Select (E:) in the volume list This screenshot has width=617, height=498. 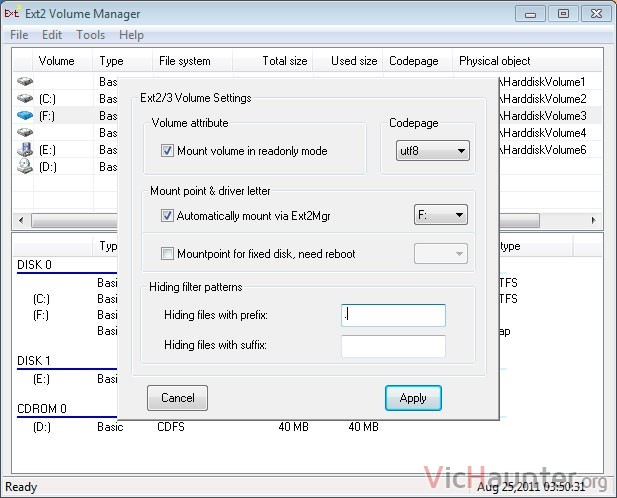point(47,150)
